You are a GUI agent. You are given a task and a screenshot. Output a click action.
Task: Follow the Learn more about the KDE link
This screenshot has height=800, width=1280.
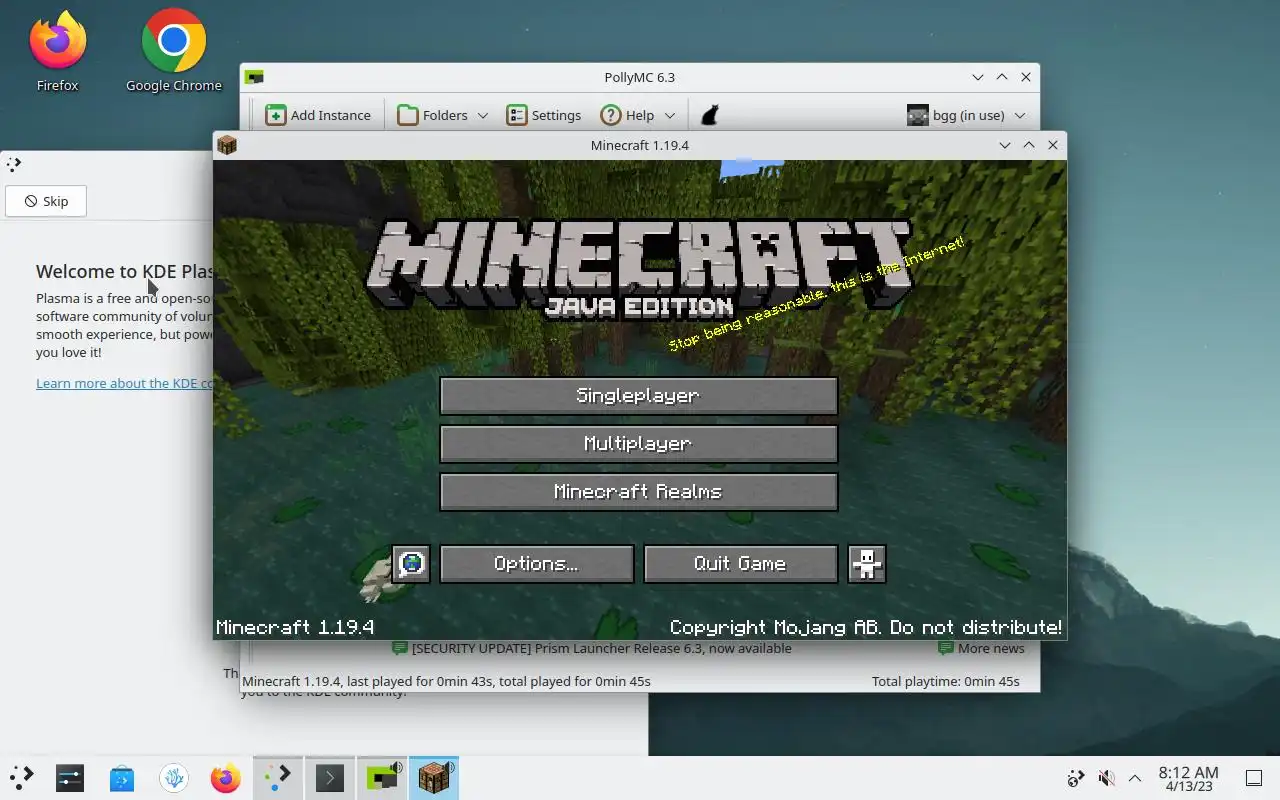(x=124, y=383)
